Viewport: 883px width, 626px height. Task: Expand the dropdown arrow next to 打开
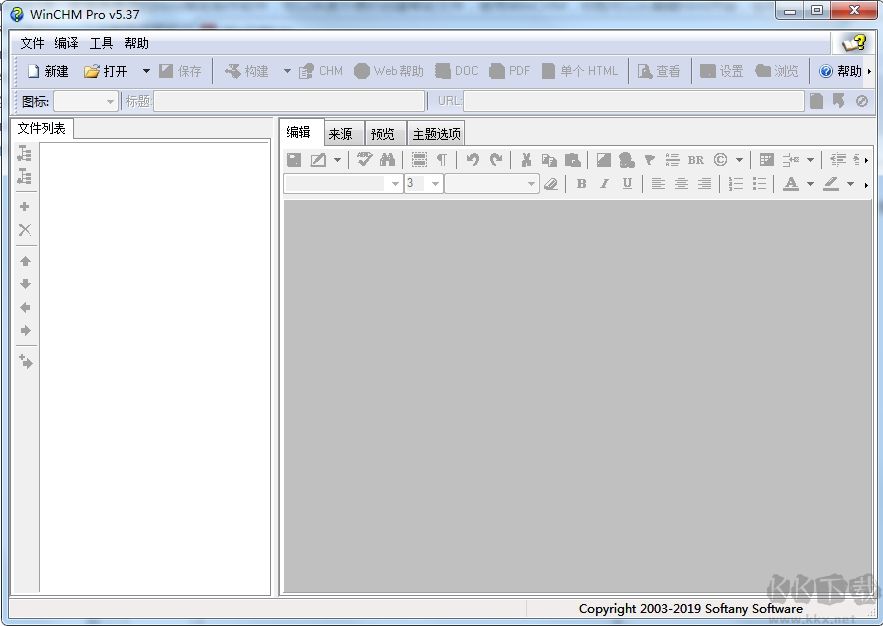click(x=146, y=70)
